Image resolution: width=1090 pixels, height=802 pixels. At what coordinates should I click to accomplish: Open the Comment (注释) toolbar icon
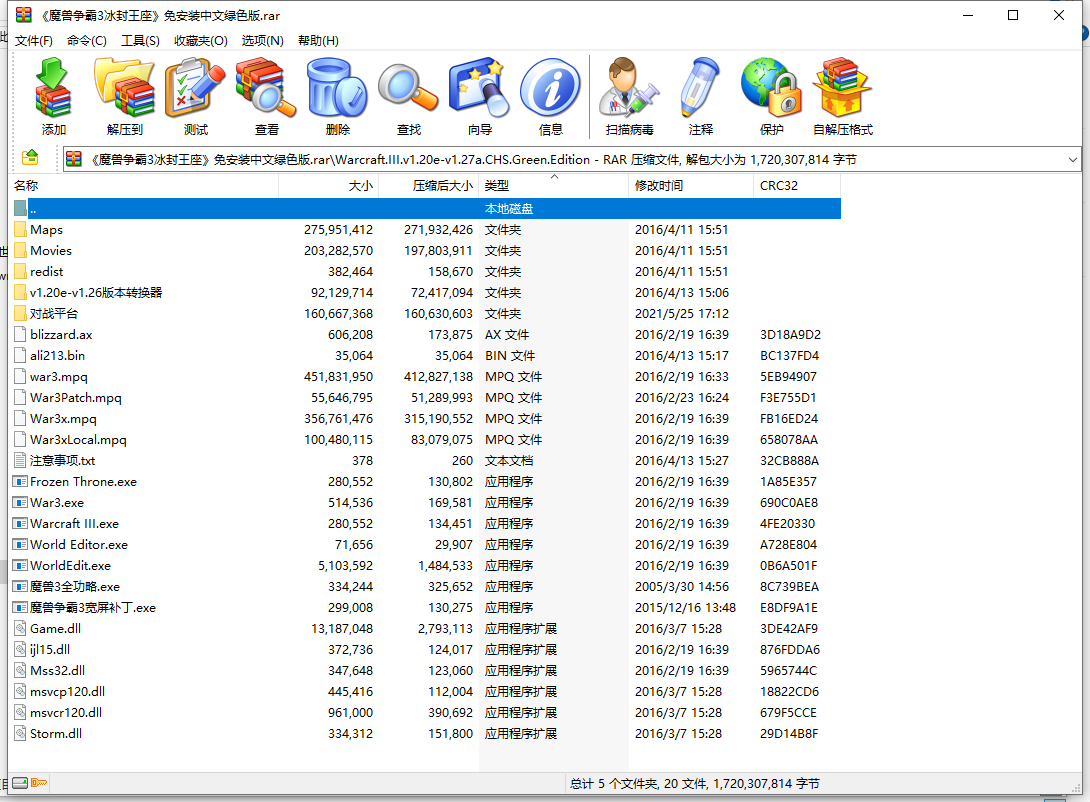pos(700,96)
